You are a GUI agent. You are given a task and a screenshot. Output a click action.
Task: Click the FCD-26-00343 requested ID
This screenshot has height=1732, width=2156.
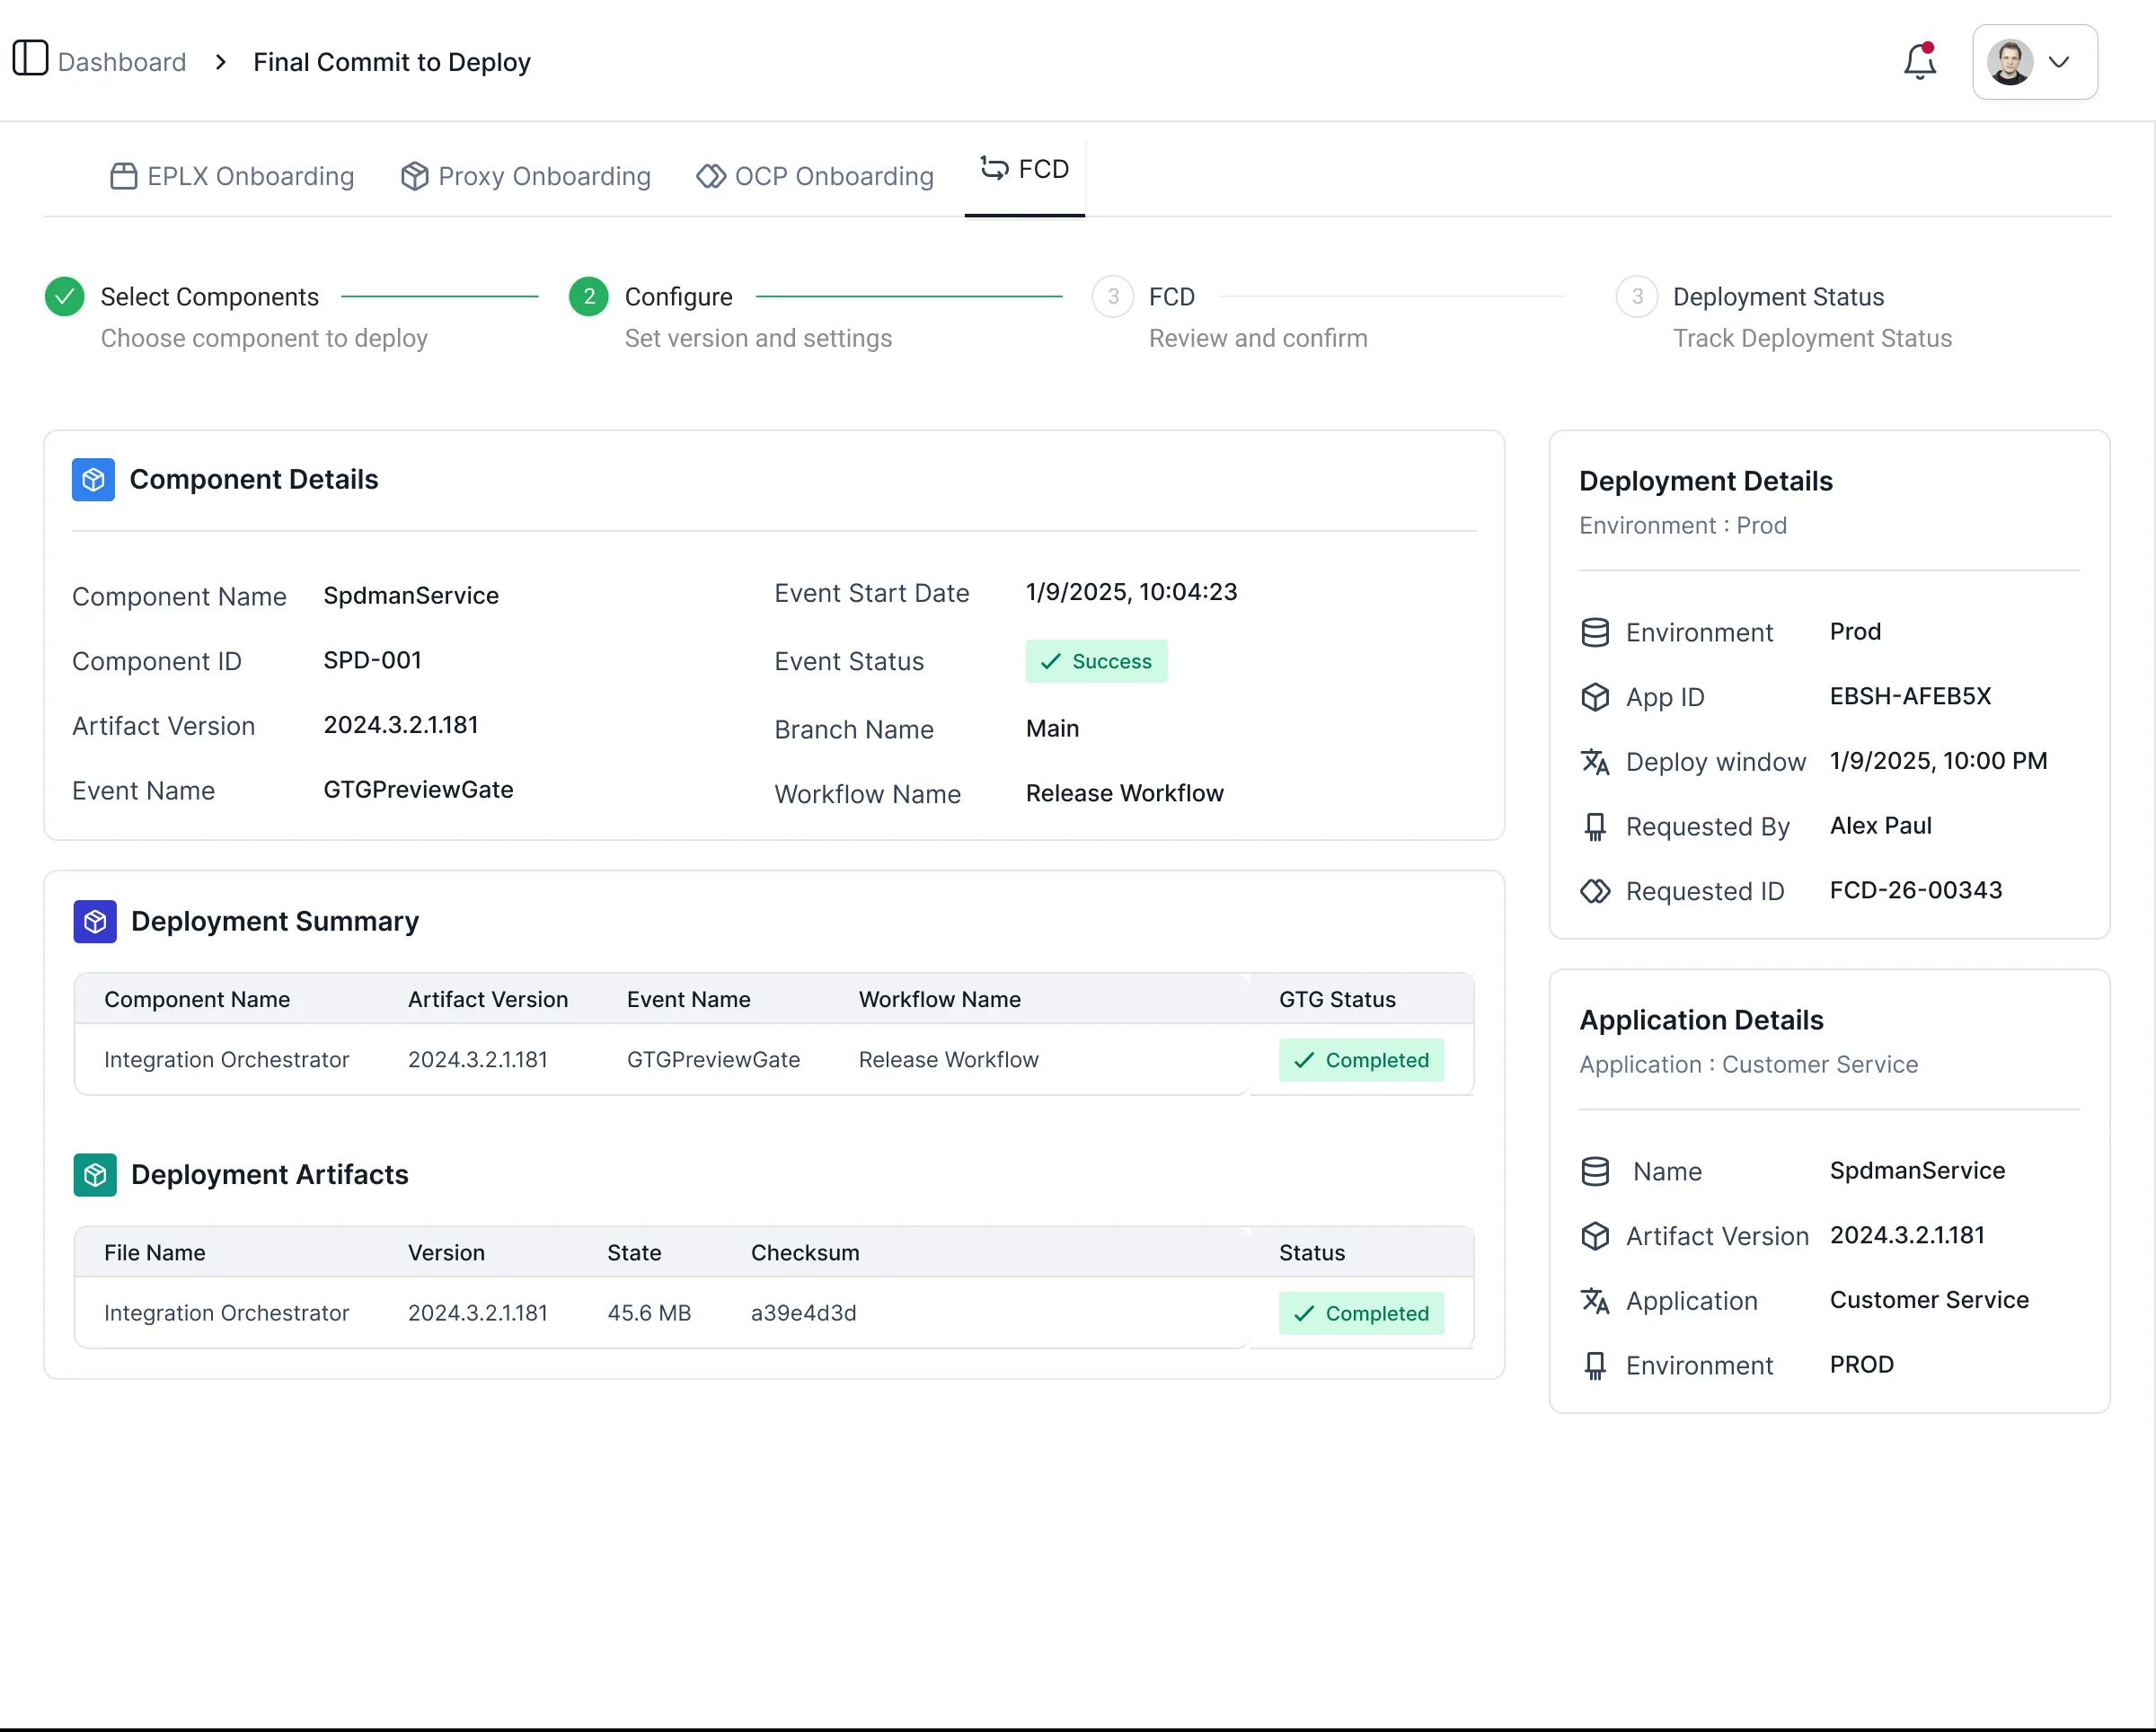1916,890
